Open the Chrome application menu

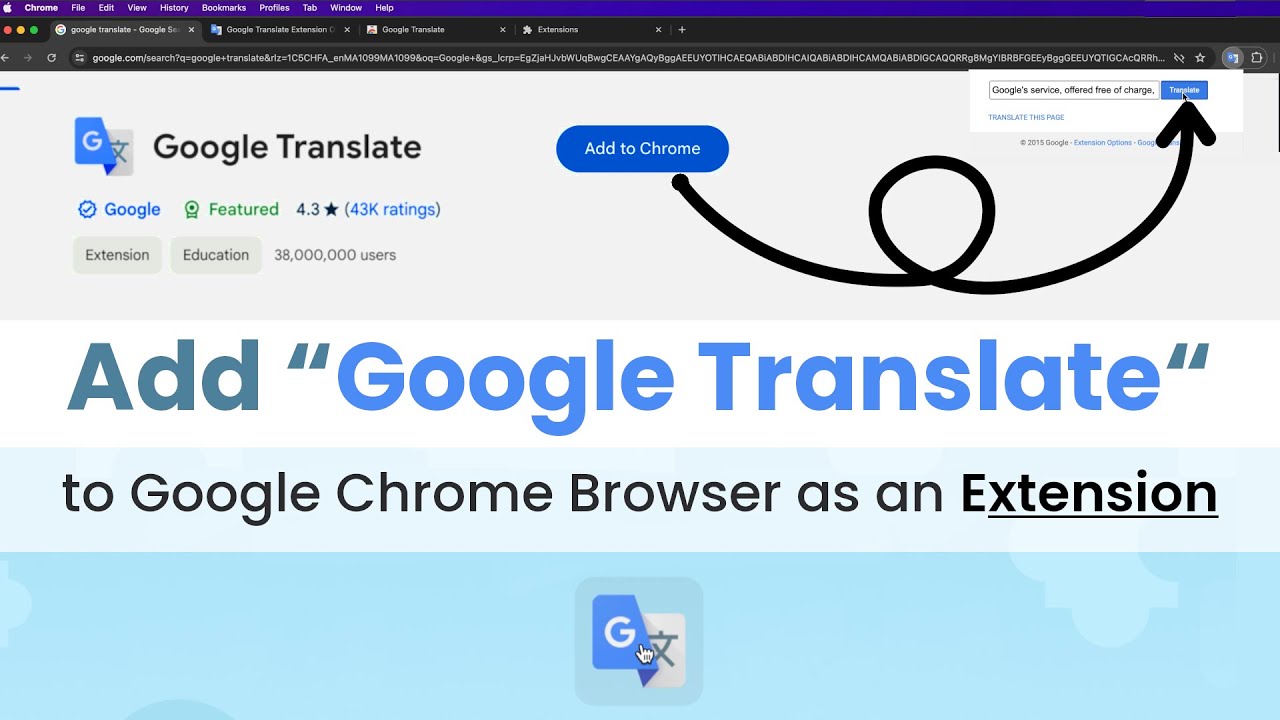pyautogui.click(x=41, y=8)
